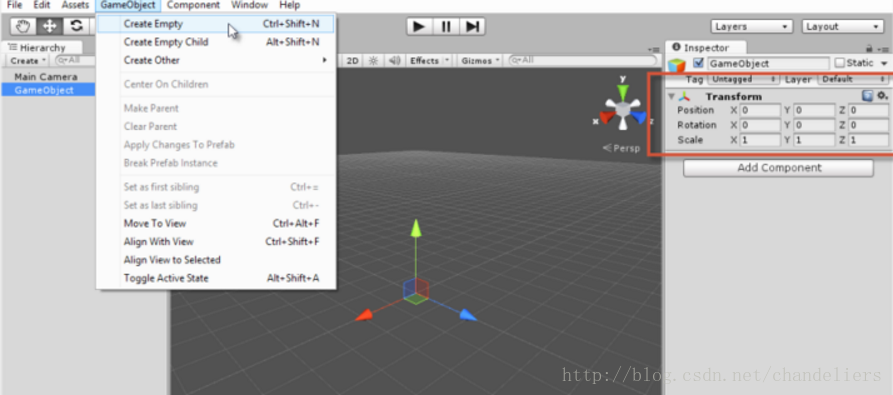The image size is (893, 395).
Task: Toggle GameObject active checkbox in Inspector
Action: pyautogui.click(x=699, y=63)
